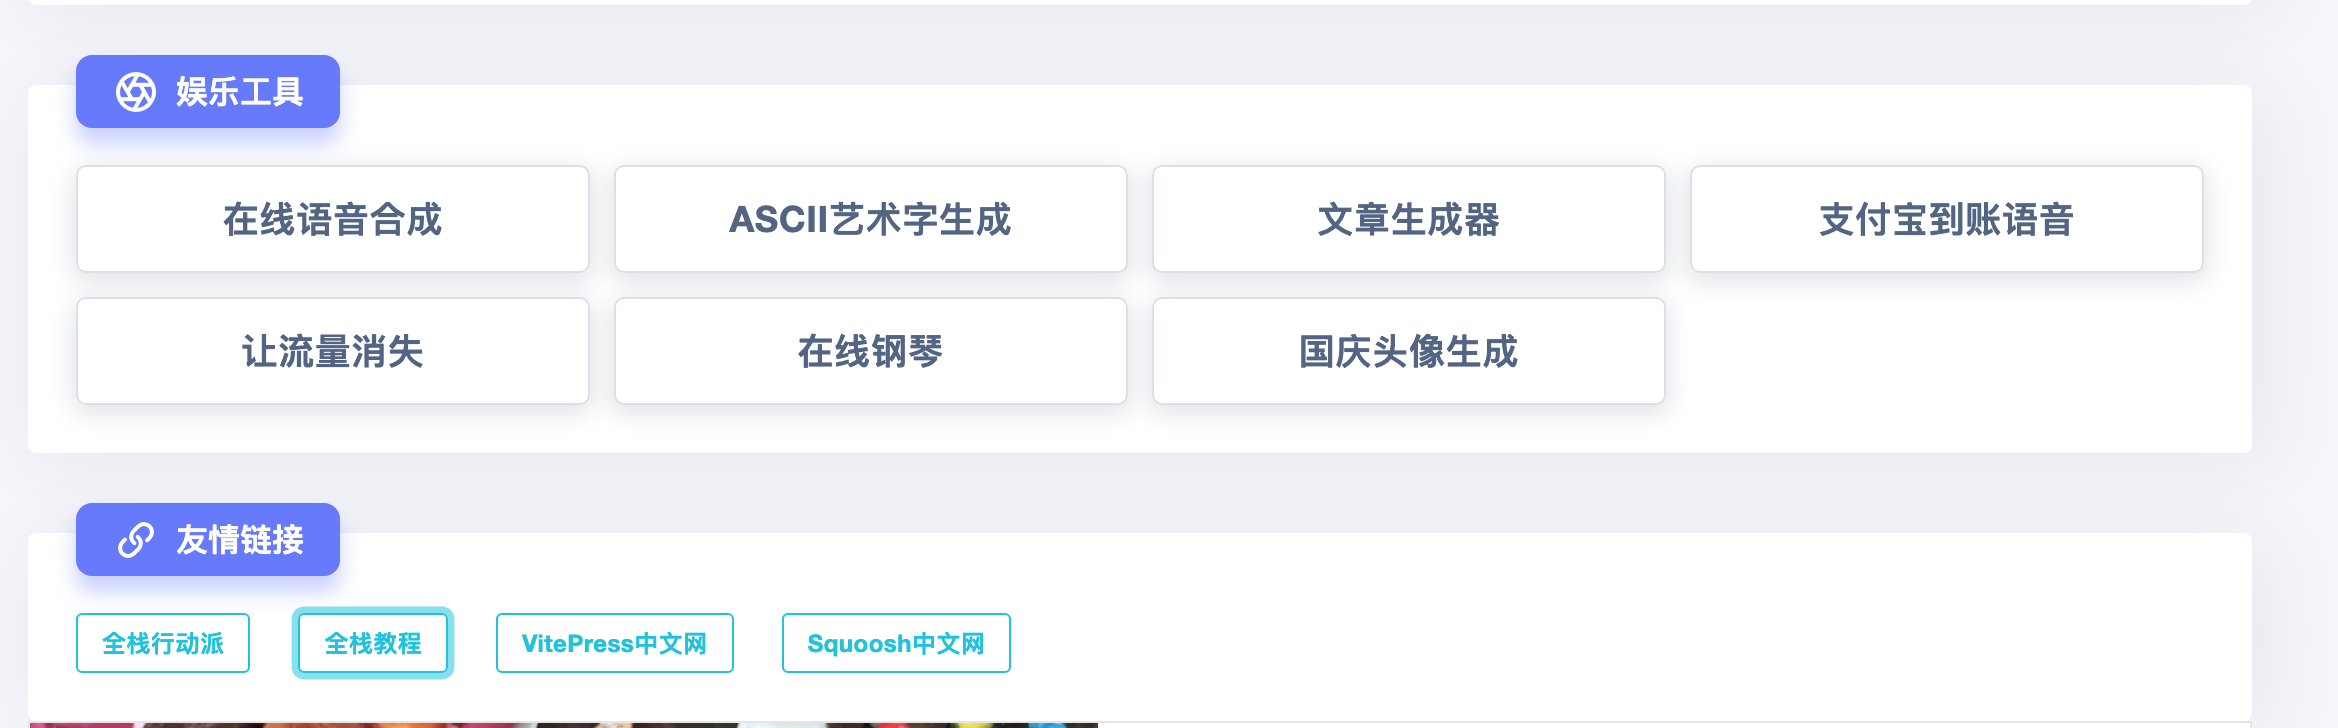The height and width of the screenshot is (728, 2338).
Task: Select the 友情链接 section header label
Action: (x=239, y=540)
